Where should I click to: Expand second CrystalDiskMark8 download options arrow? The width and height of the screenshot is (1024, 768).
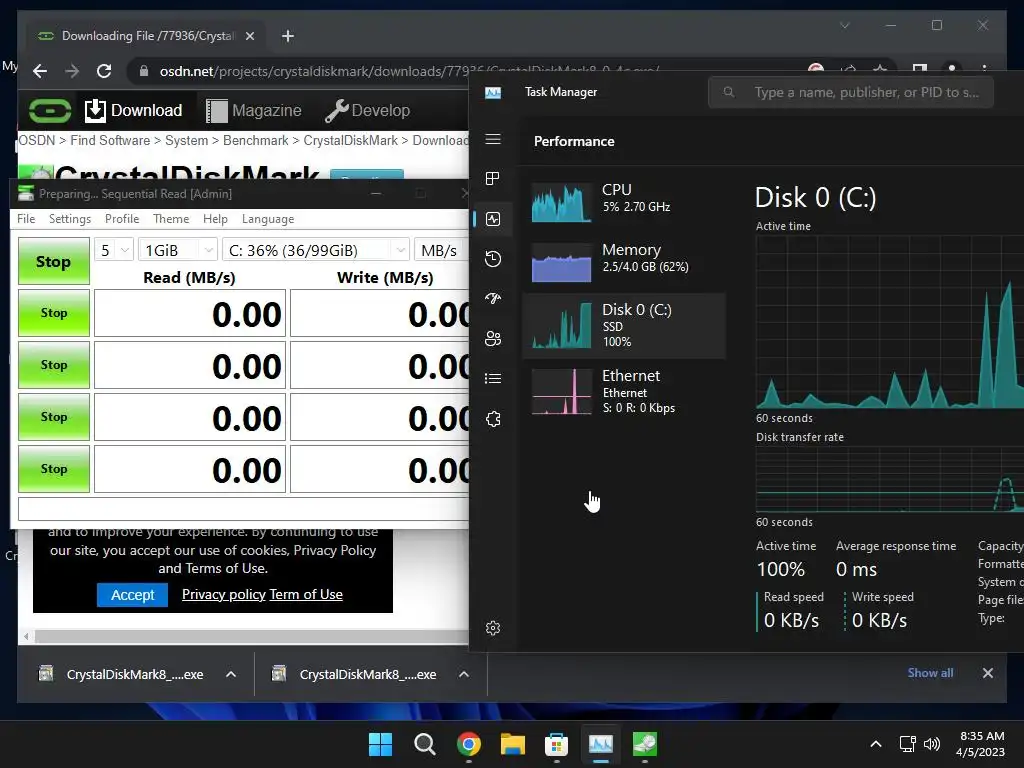click(464, 674)
